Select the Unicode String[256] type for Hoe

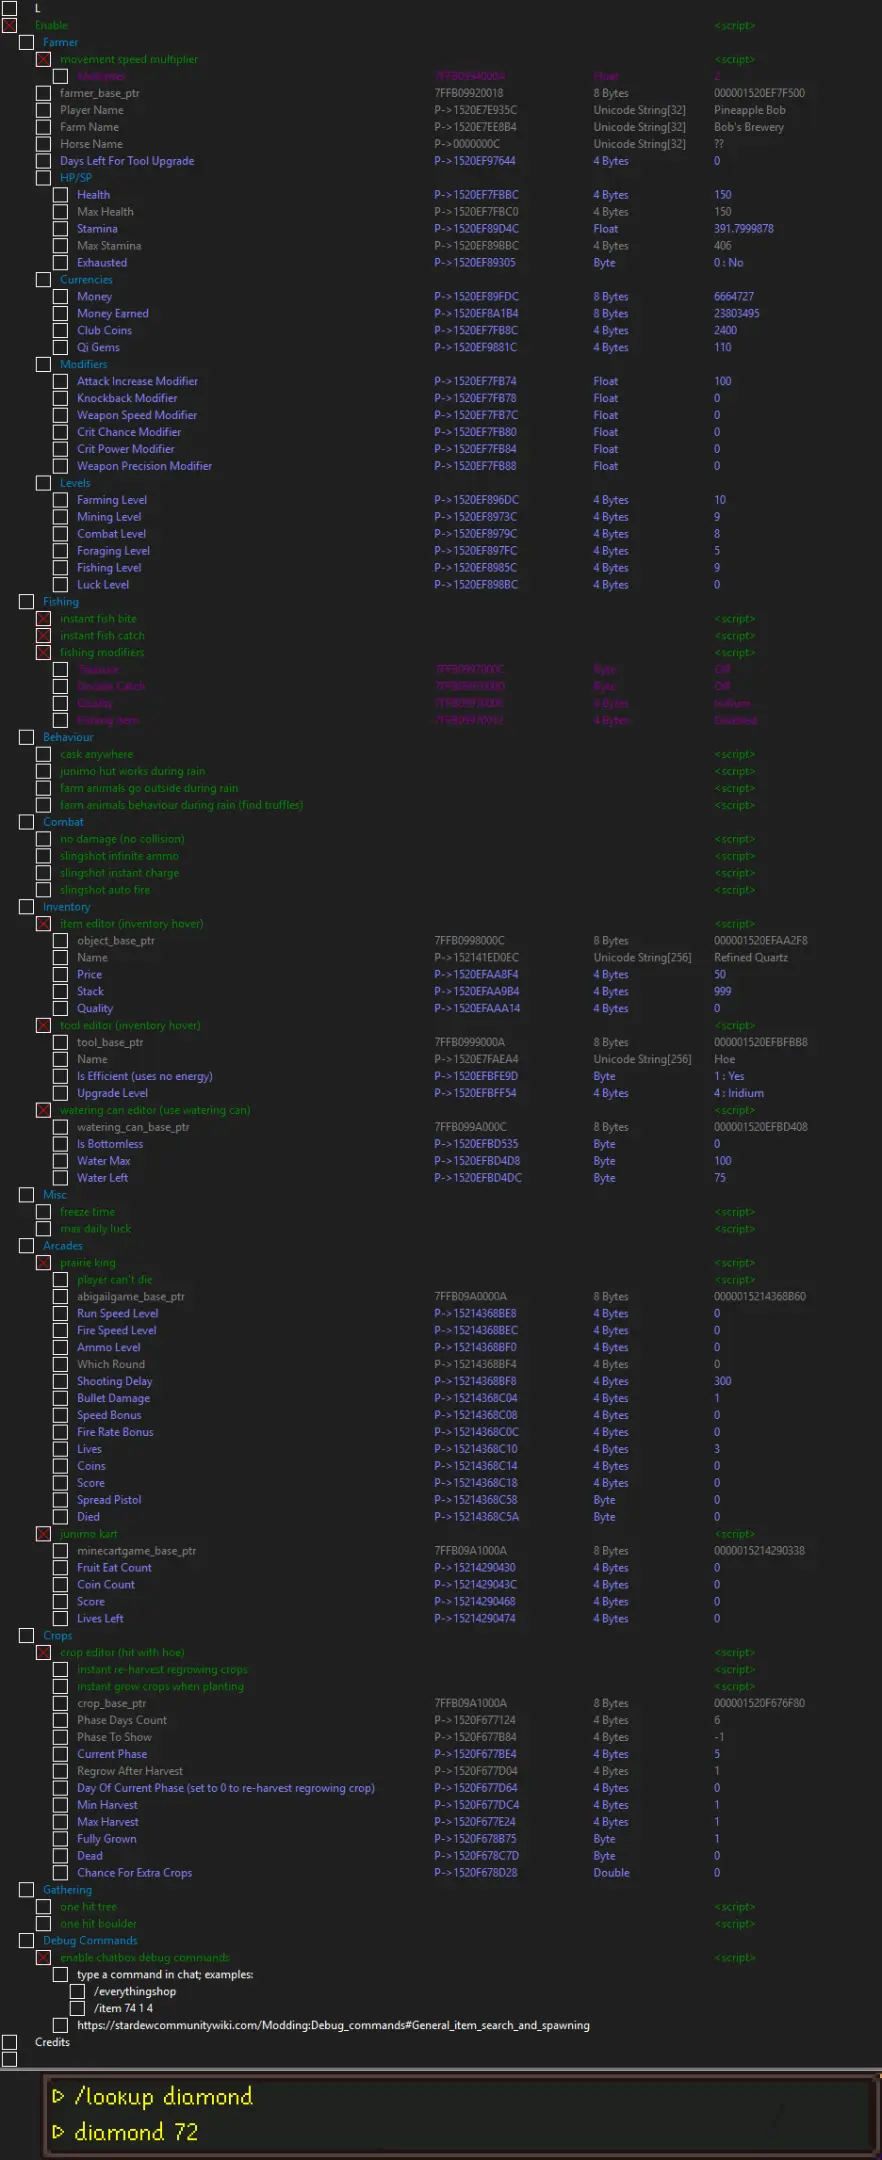point(642,1059)
